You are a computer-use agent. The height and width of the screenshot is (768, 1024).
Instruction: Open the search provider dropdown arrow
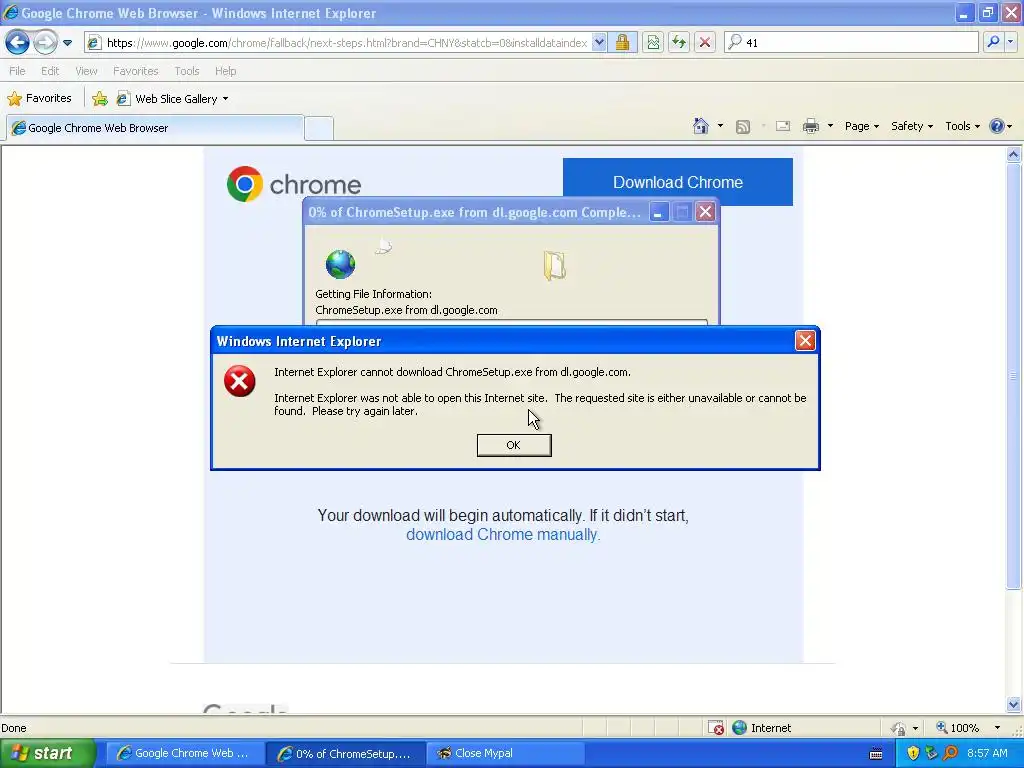pos(1010,42)
